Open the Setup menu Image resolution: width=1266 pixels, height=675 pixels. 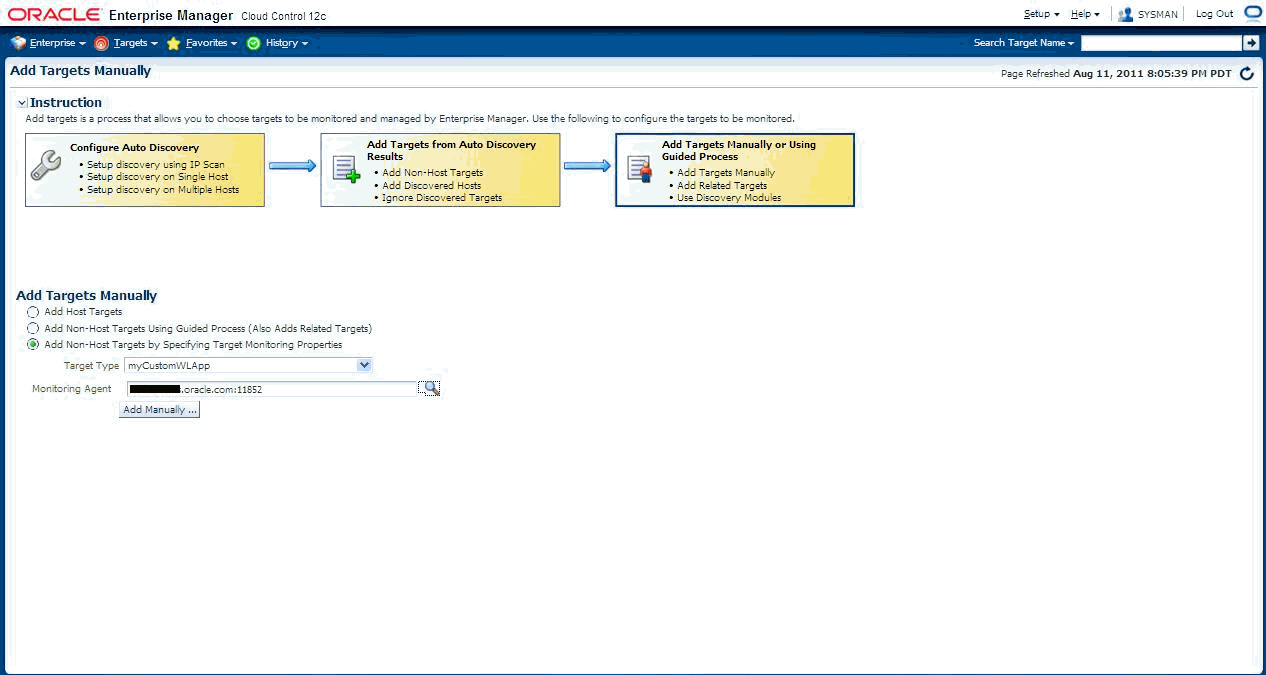(x=1041, y=14)
